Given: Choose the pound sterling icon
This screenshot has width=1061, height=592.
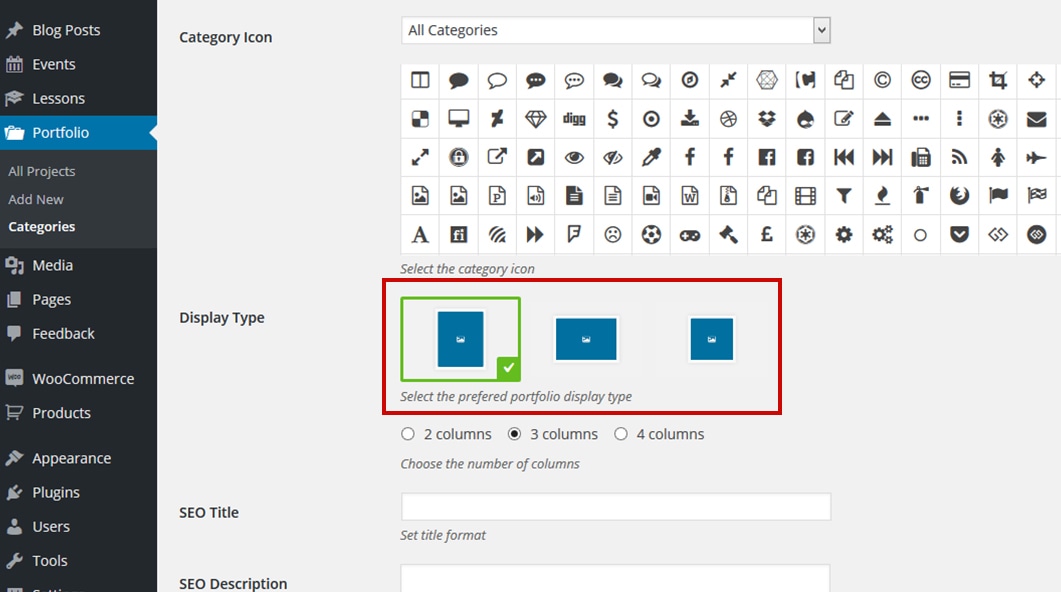Looking at the screenshot, I should click(x=767, y=235).
